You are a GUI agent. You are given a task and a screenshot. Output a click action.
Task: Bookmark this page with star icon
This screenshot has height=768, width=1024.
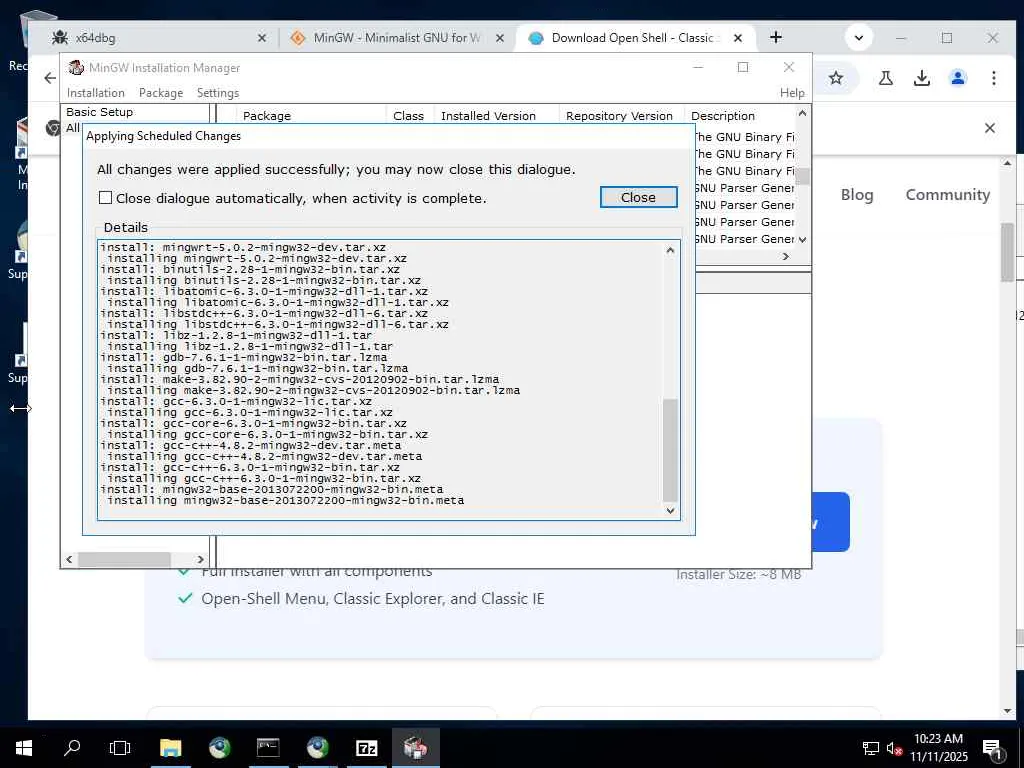coord(836,78)
